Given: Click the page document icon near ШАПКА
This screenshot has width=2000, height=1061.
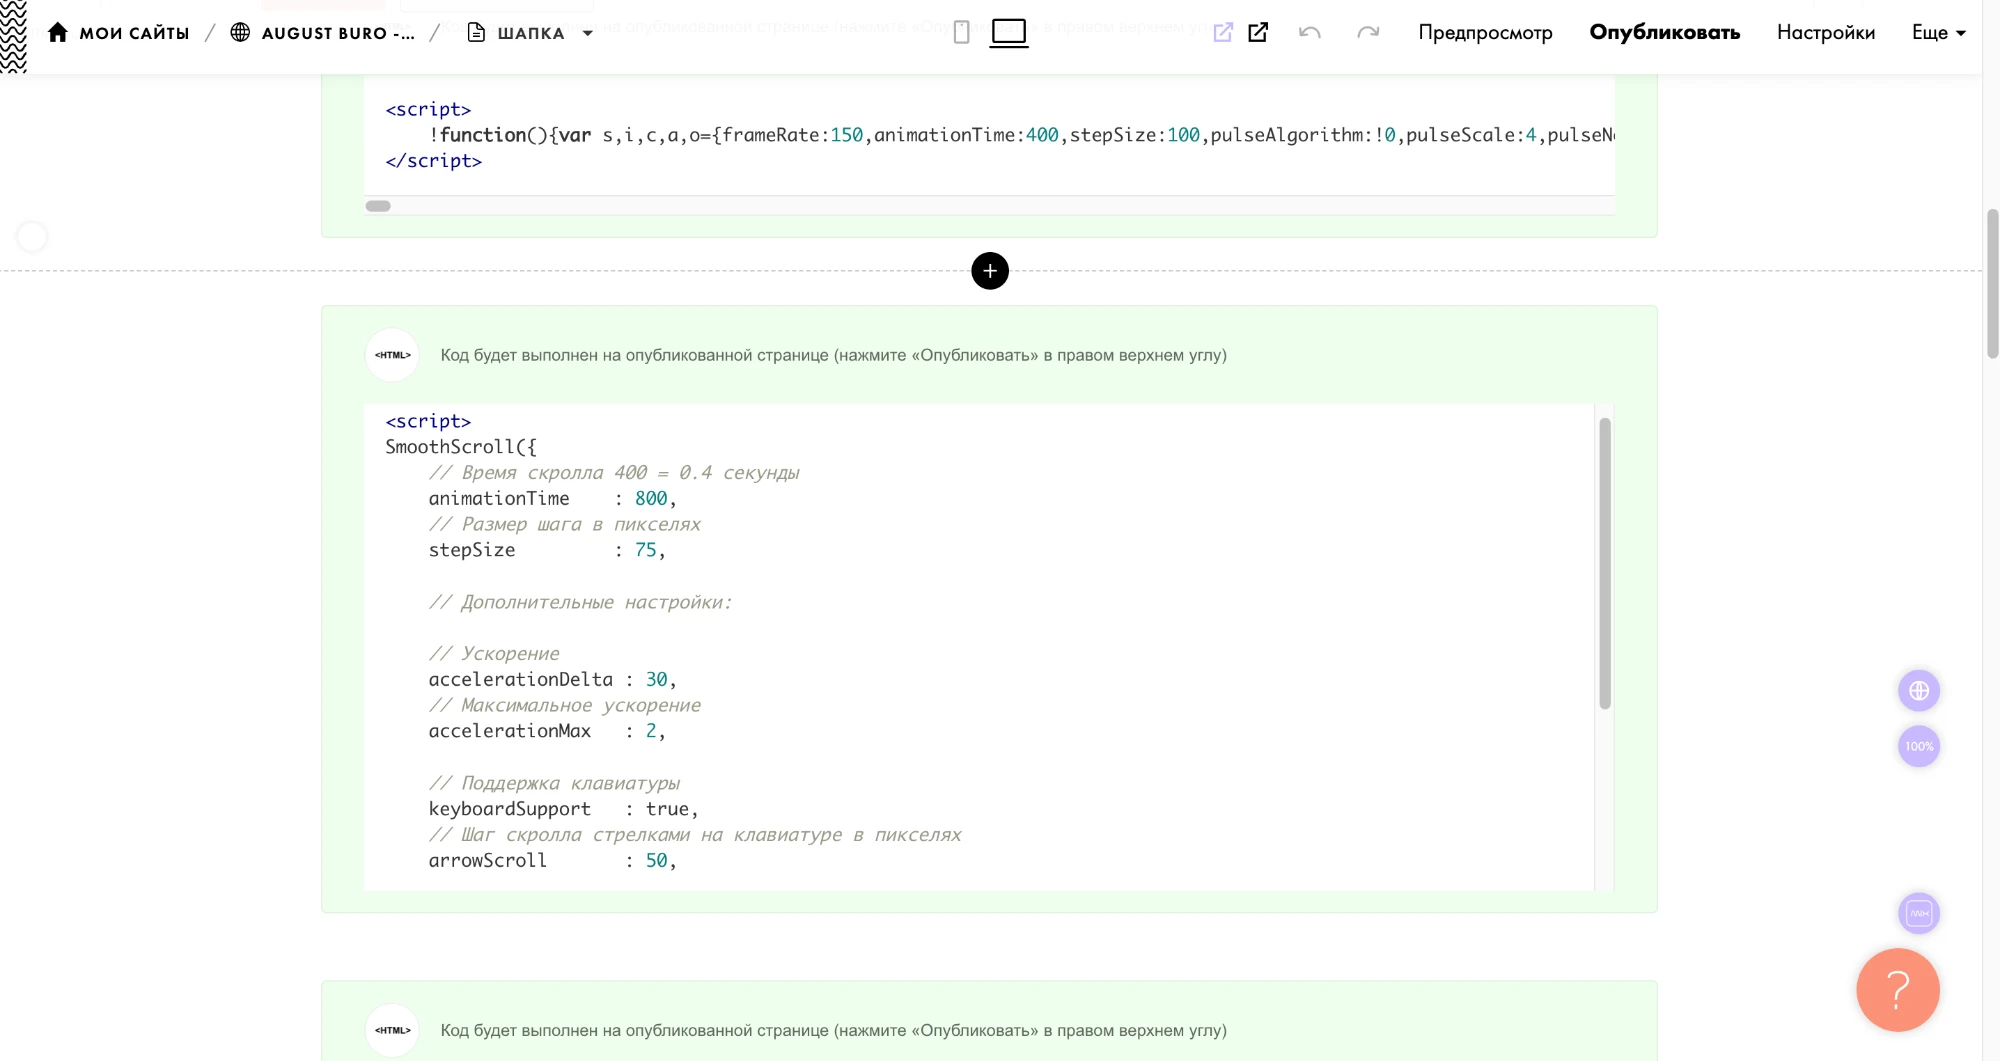Looking at the screenshot, I should 477,33.
